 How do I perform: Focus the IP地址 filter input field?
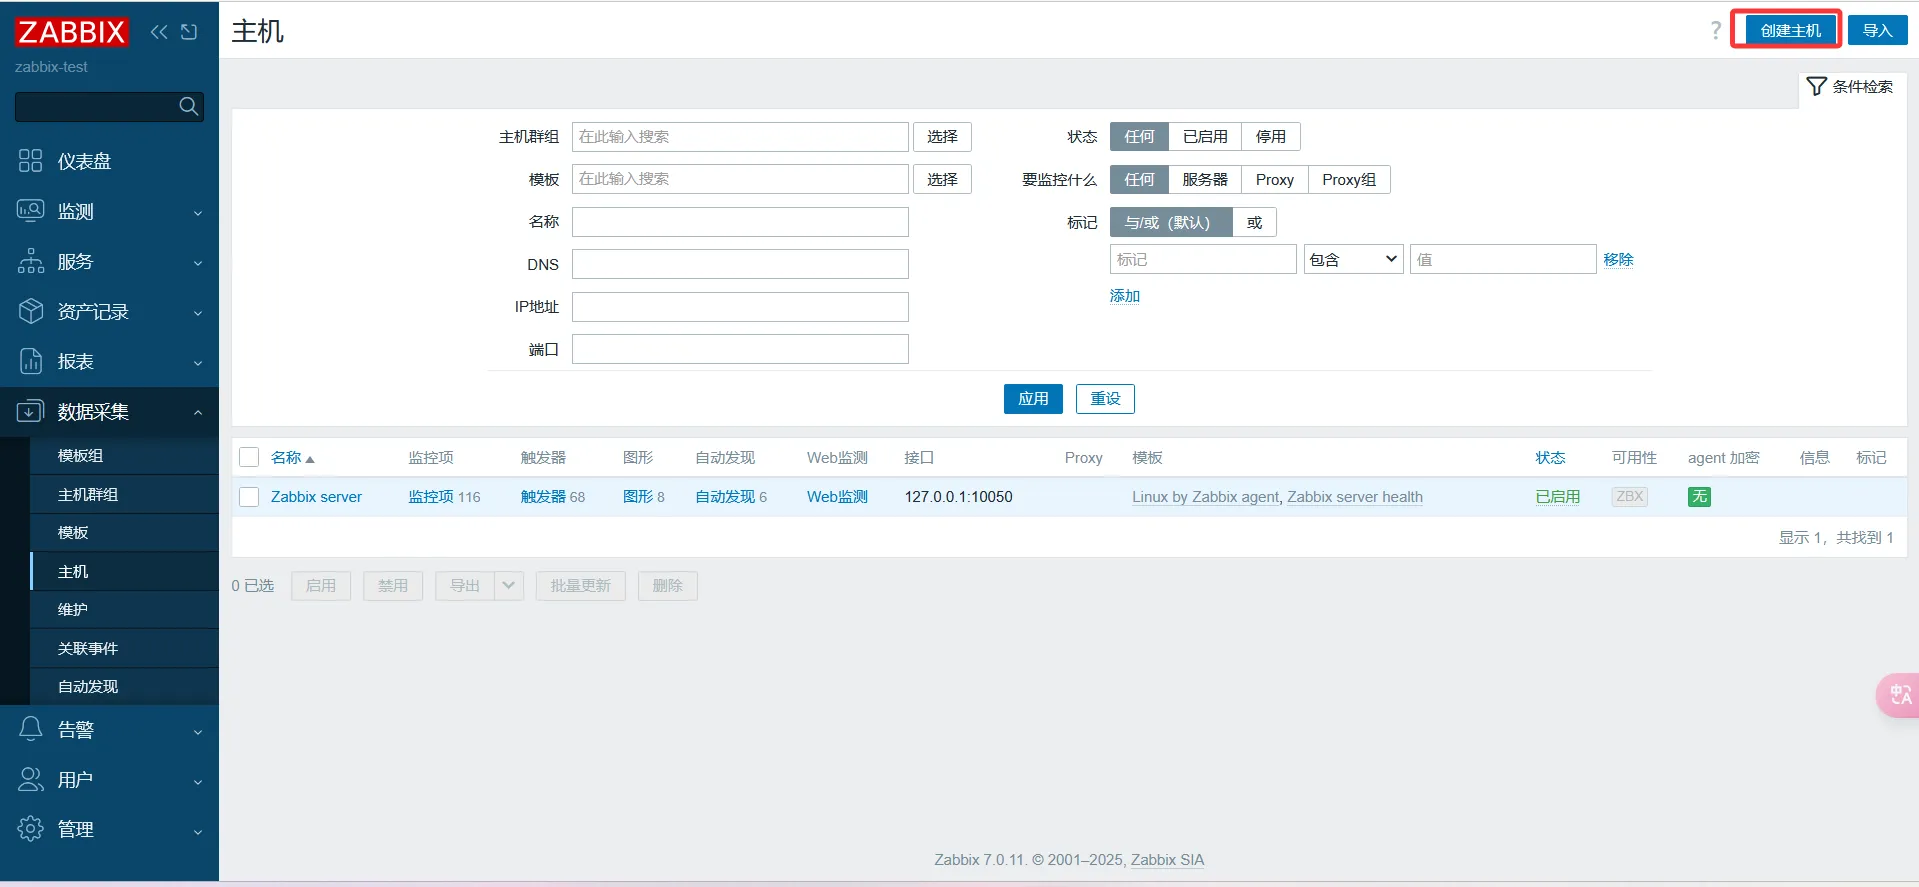click(740, 306)
